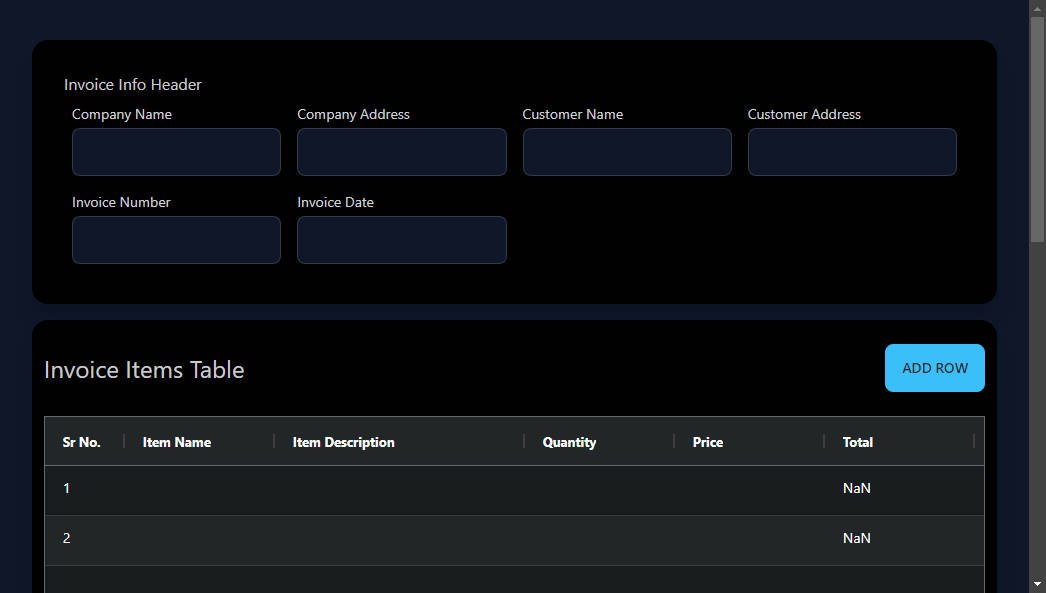This screenshot has width=1046, height=593.
Task: Click the Company Address input field
Action: tap(401, 151)
